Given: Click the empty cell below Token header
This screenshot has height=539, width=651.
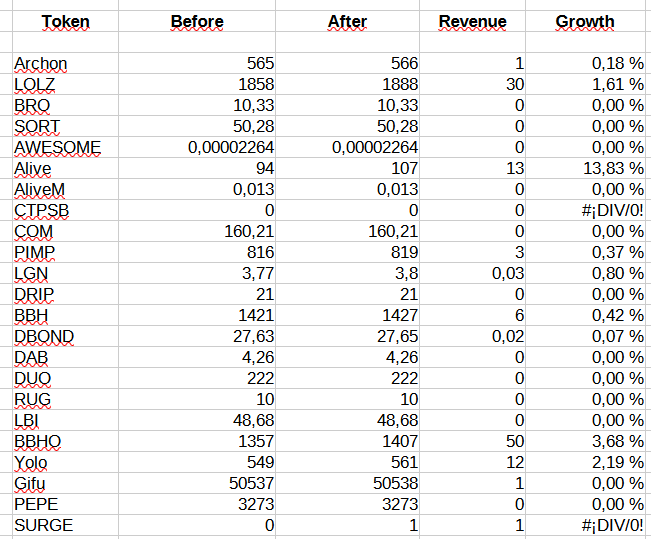Looking at the screenshot, I should tap(66, 42).
